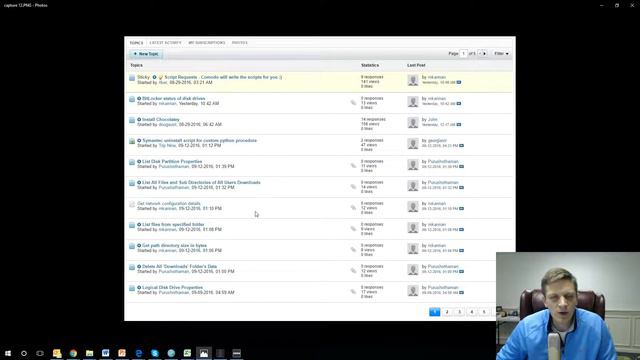Go to next page using arrow
The image size is (640, 360).
coord(484,53)
